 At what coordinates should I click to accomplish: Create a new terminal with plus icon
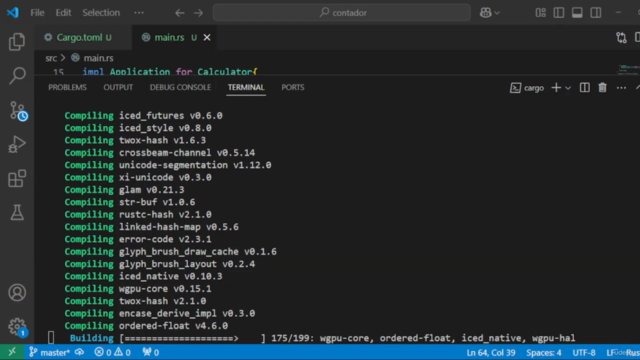pyautogui.click(x=556, y=88)
